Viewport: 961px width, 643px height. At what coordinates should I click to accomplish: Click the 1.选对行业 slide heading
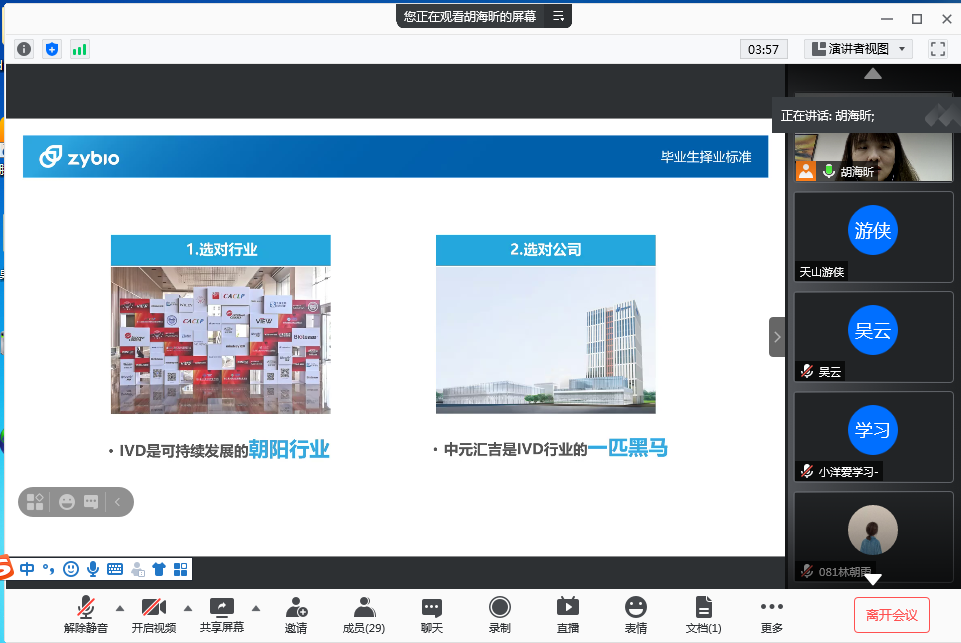tap(221, 250)
